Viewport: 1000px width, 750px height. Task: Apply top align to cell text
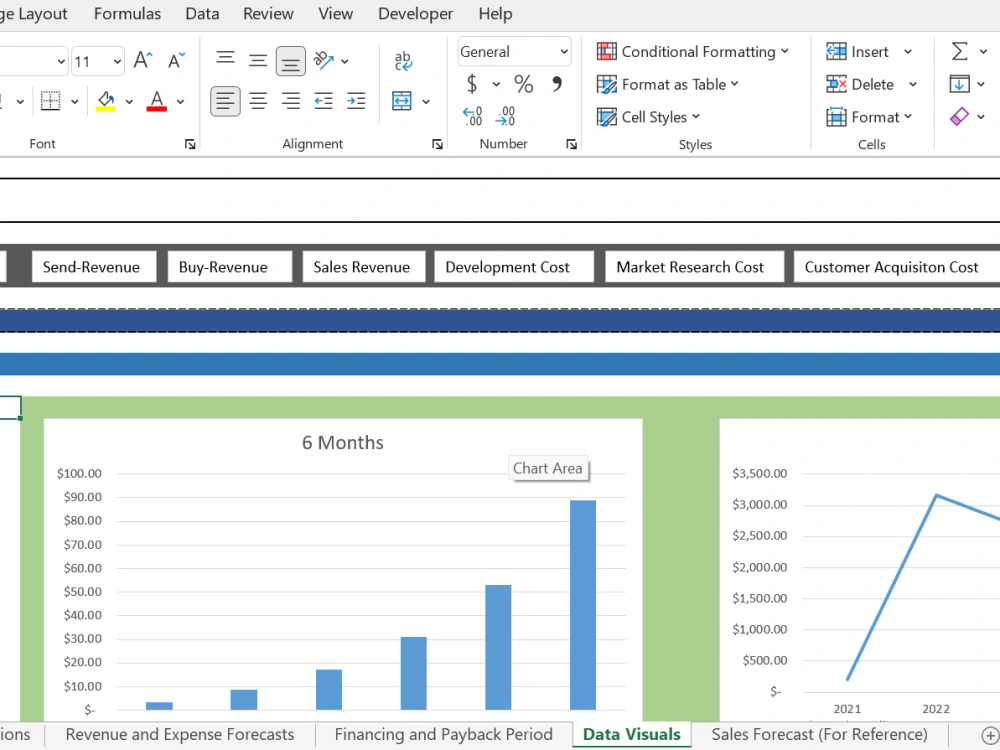[225, 61]
